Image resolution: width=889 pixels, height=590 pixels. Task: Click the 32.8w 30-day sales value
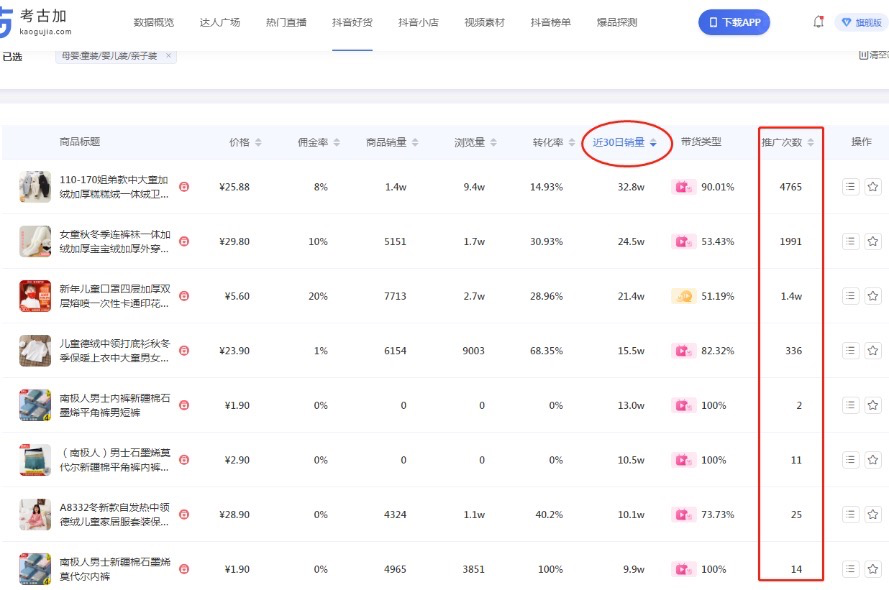tap(631, 186)
